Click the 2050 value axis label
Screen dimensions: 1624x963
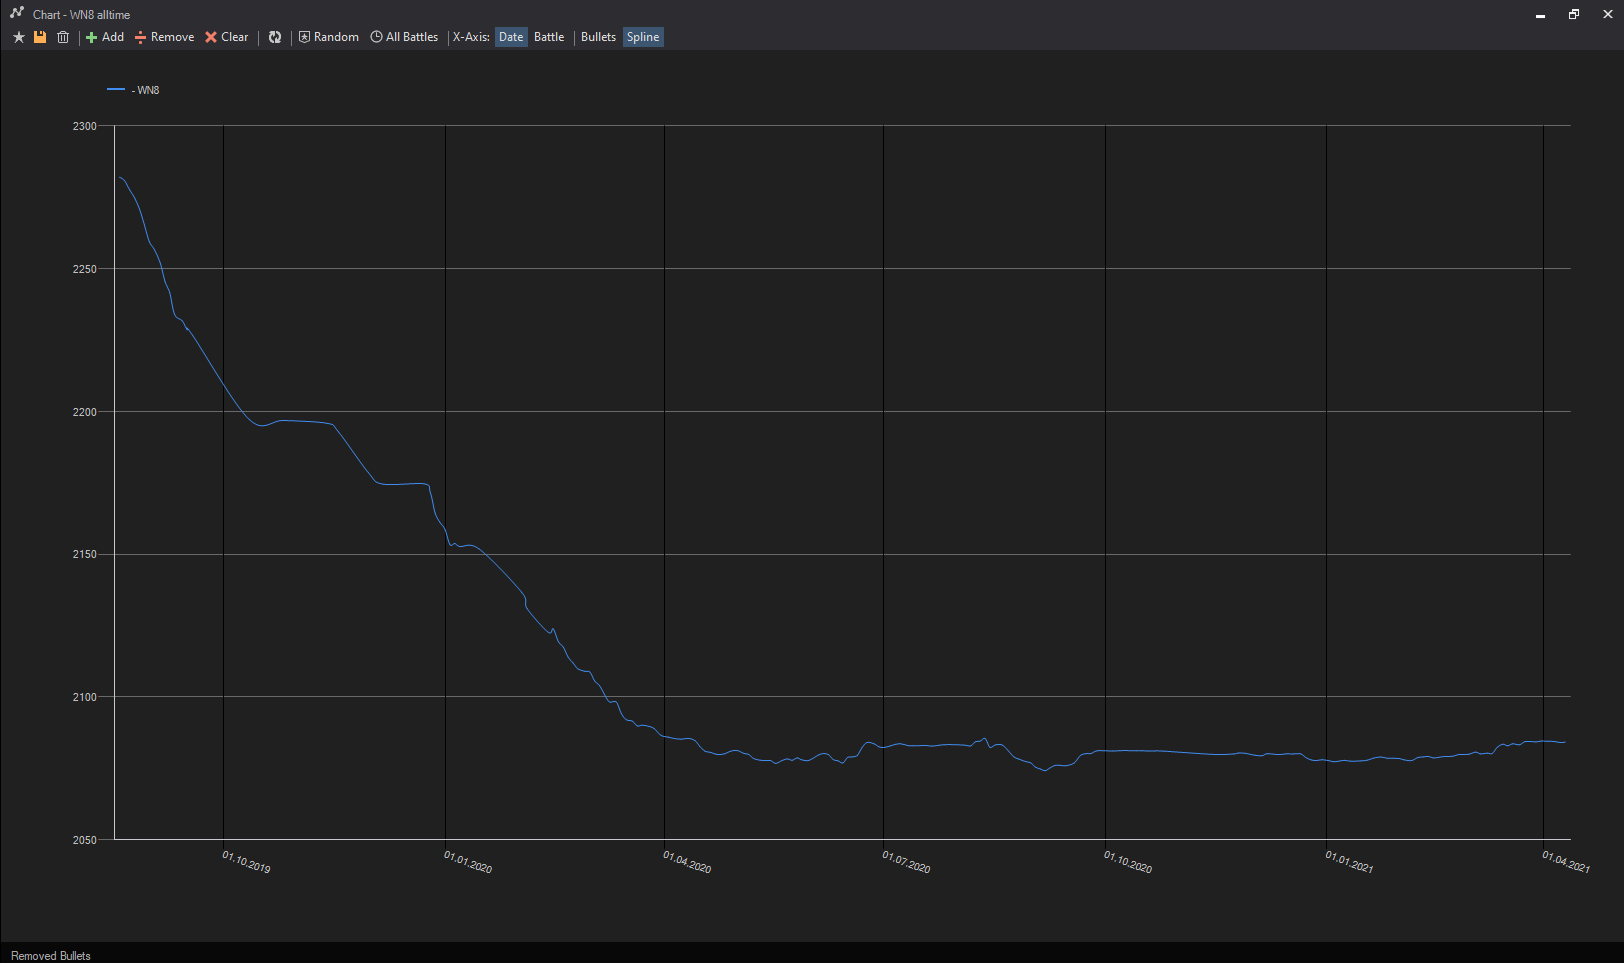[85, 840]
